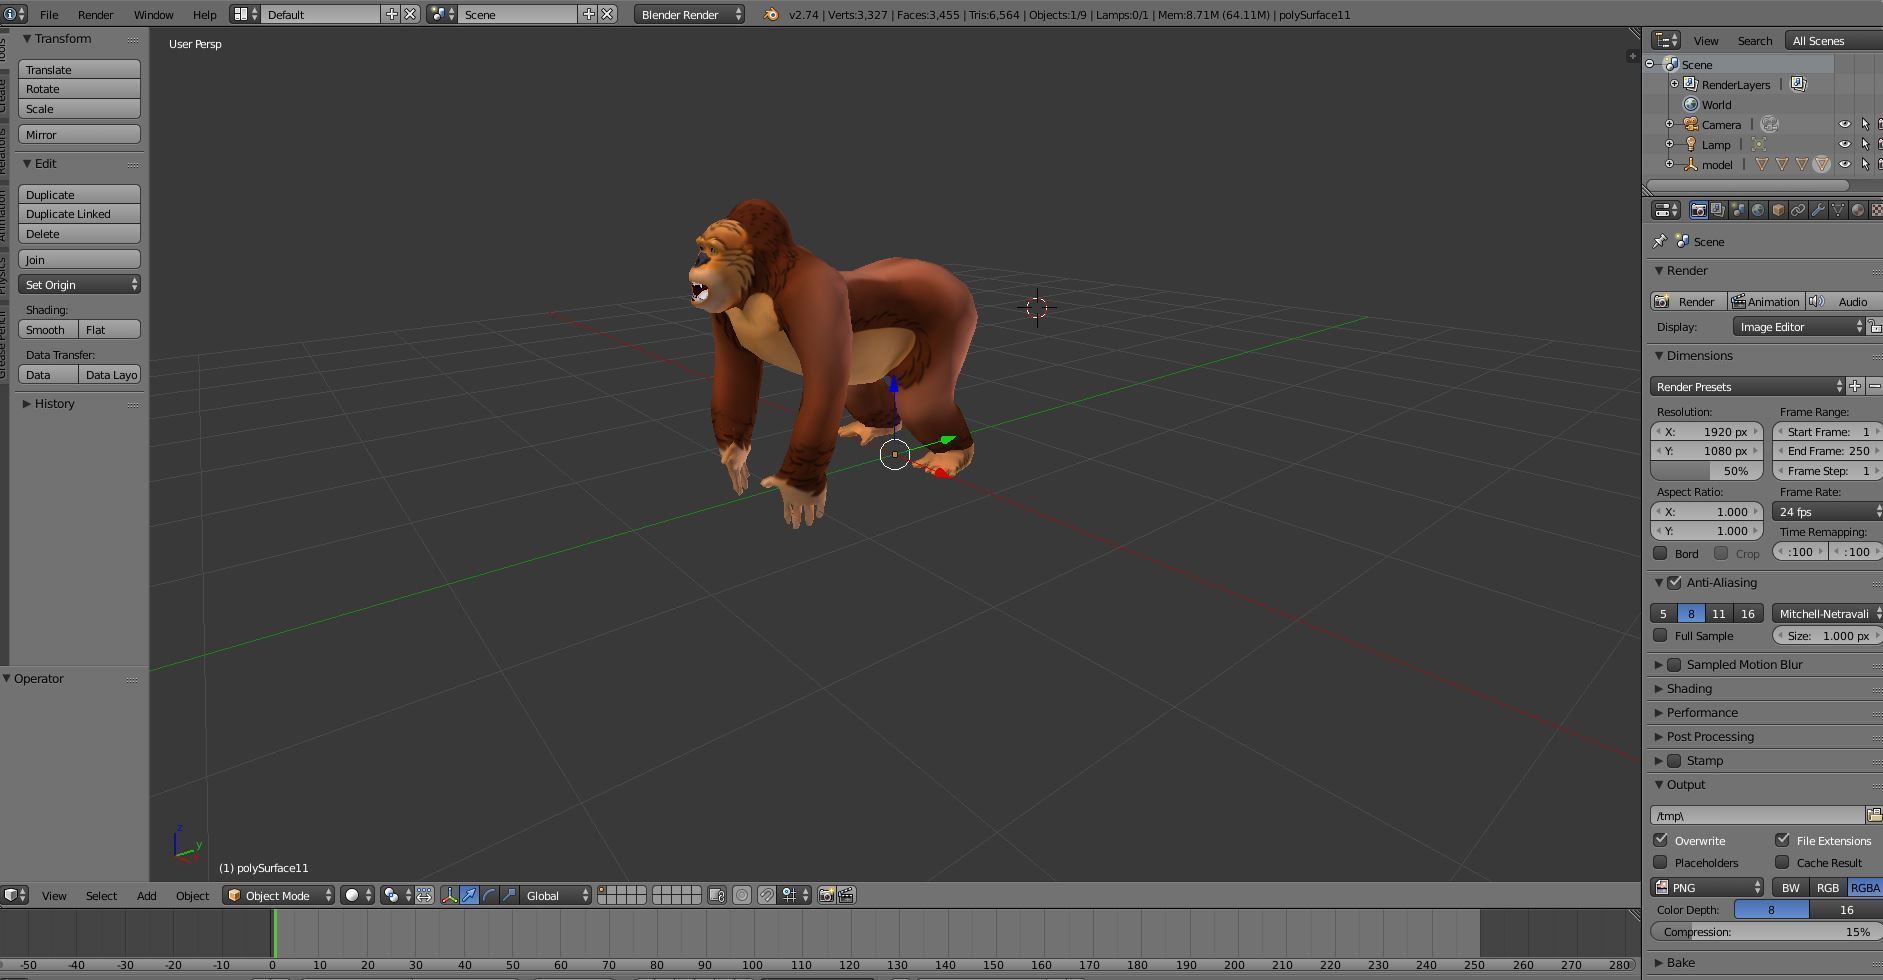Click the Smooth shading button
Image resolution: width=1883 pixels, height=980 pixels.
[x=48, y=329]
